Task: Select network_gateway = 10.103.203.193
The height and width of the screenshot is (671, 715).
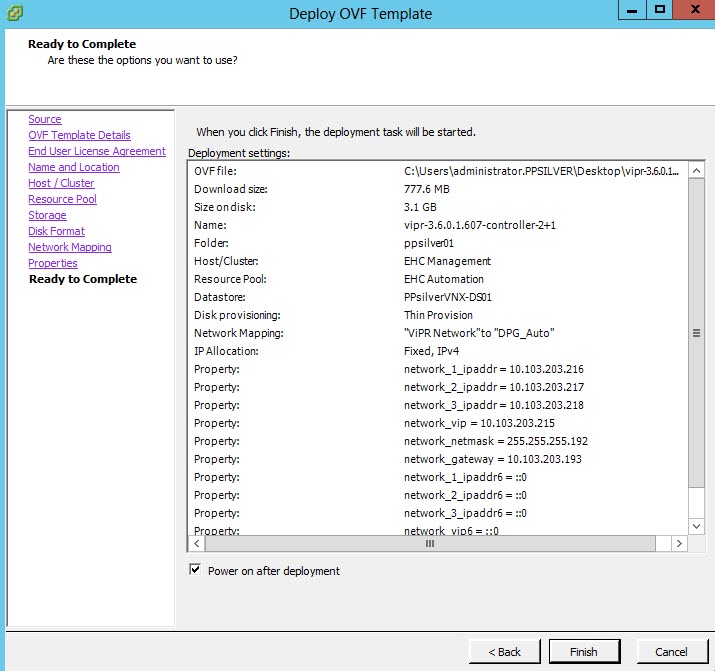Action: (492, 459)
